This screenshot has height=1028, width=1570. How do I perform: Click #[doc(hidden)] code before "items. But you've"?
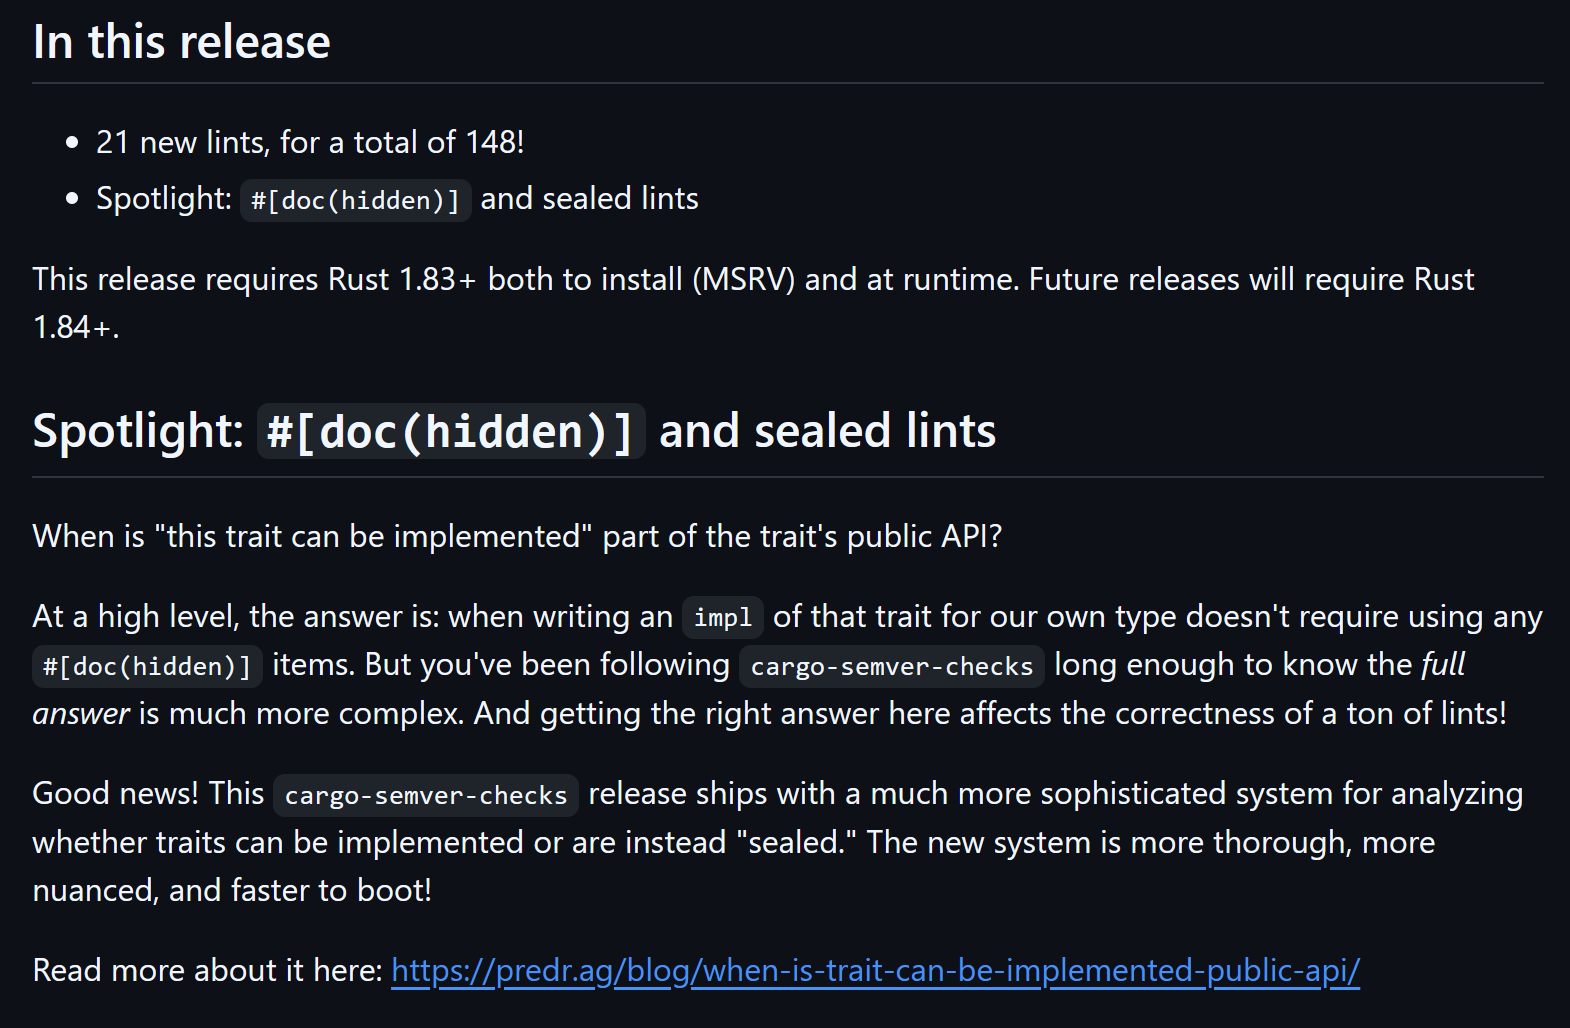(x=147, y=666)
